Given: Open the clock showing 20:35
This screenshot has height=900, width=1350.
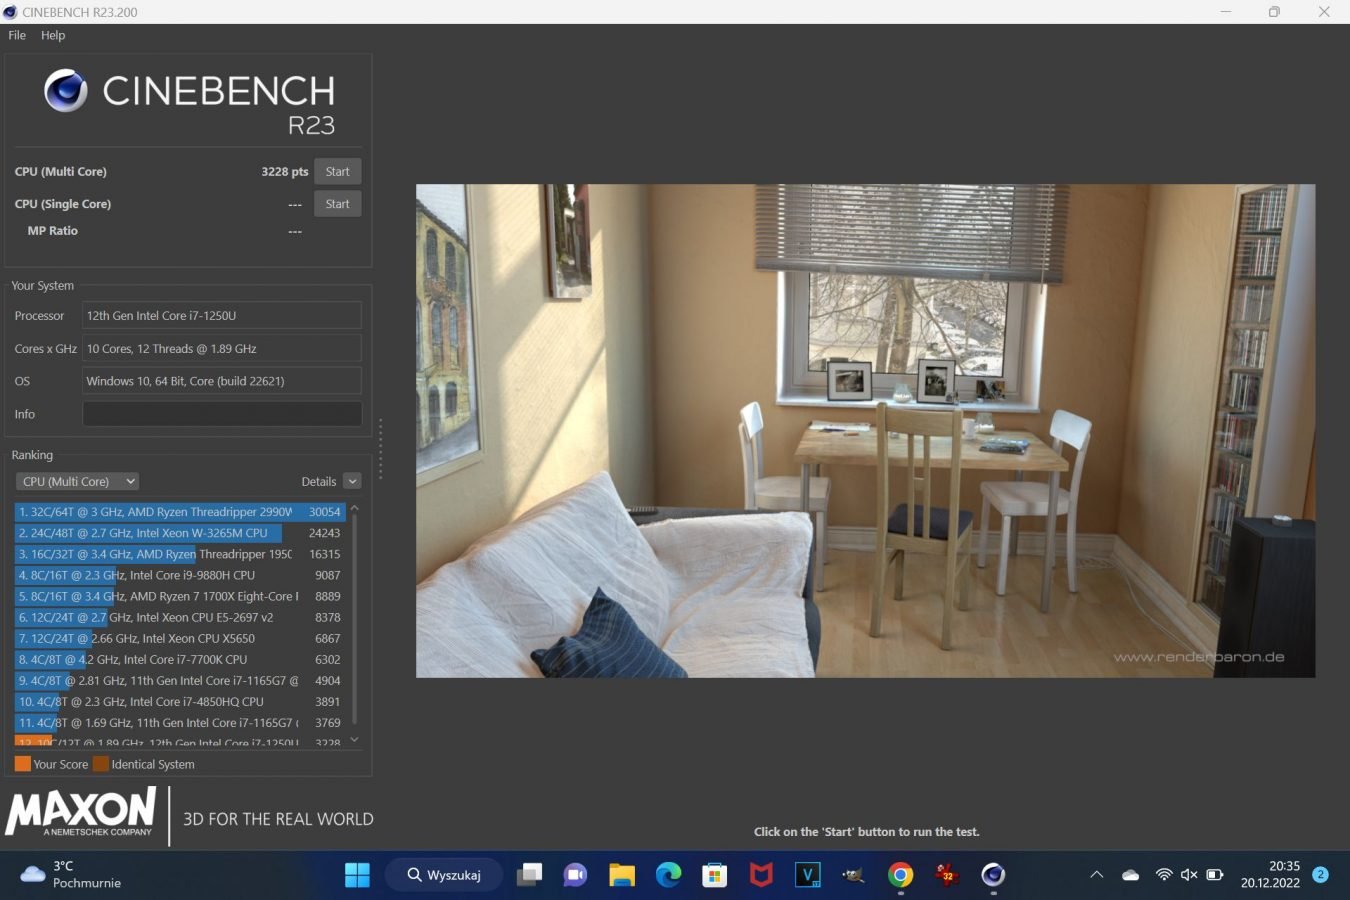Looking at the screenshot, I should pos(1270,875).
